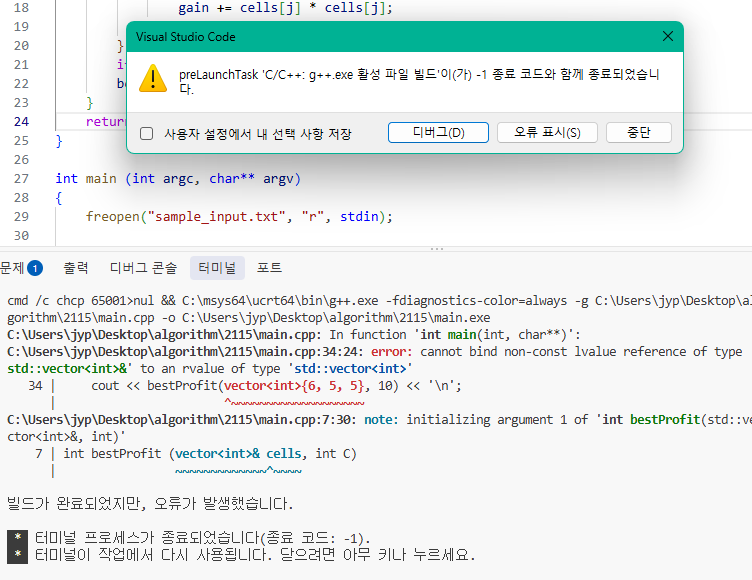Switch to the 디버그 콘솔 tab
Image resolution: width=752 pixels, height=580 pixels.
pos(143,268)
